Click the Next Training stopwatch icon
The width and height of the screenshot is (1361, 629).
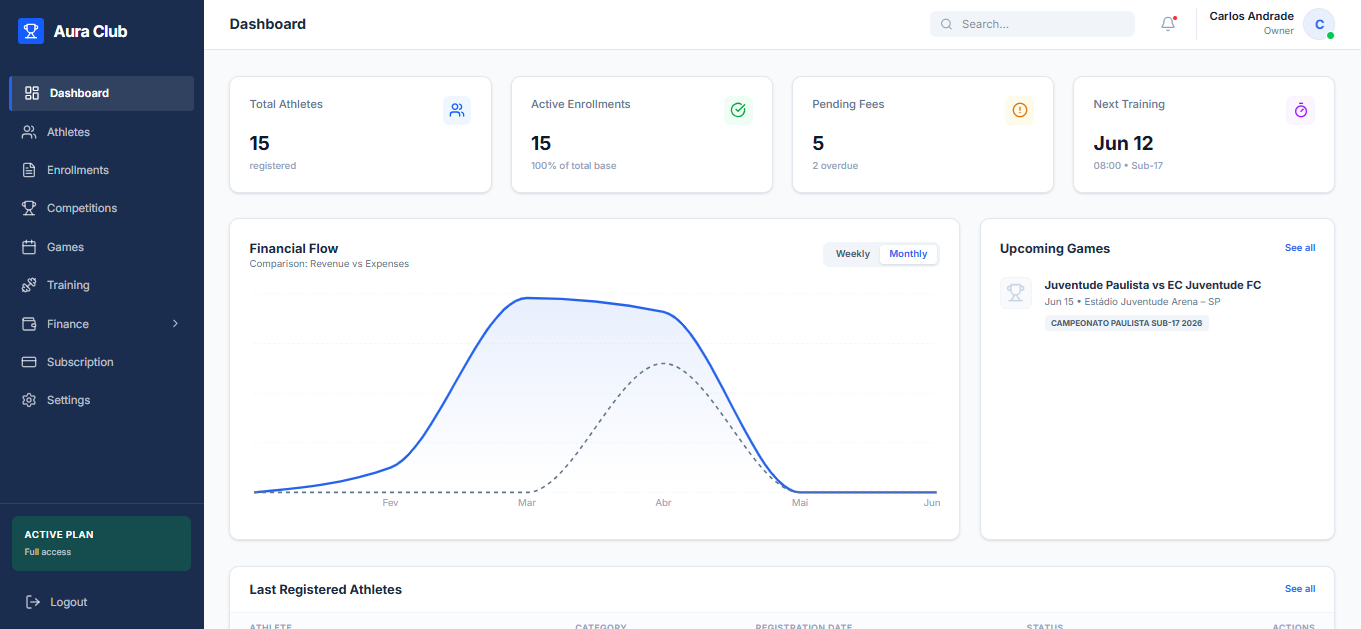click(1301, 110)
